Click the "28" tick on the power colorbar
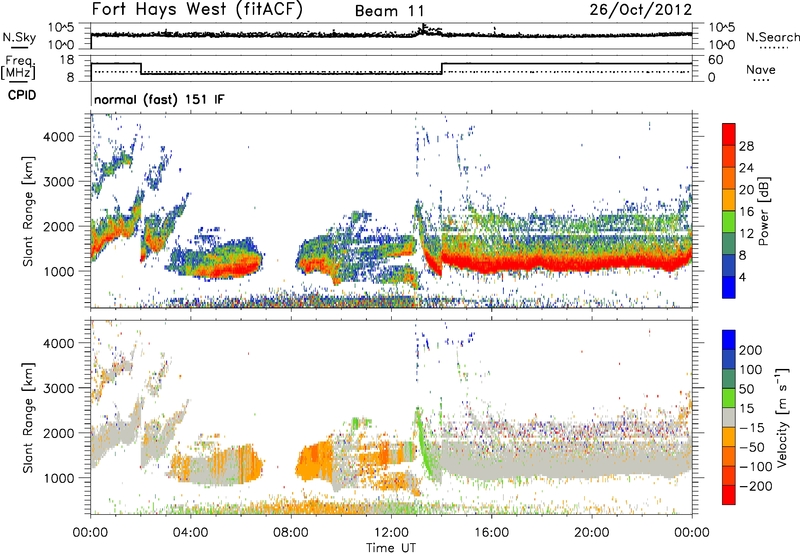Viewport: 800px width, 554px height. point(746,146)
